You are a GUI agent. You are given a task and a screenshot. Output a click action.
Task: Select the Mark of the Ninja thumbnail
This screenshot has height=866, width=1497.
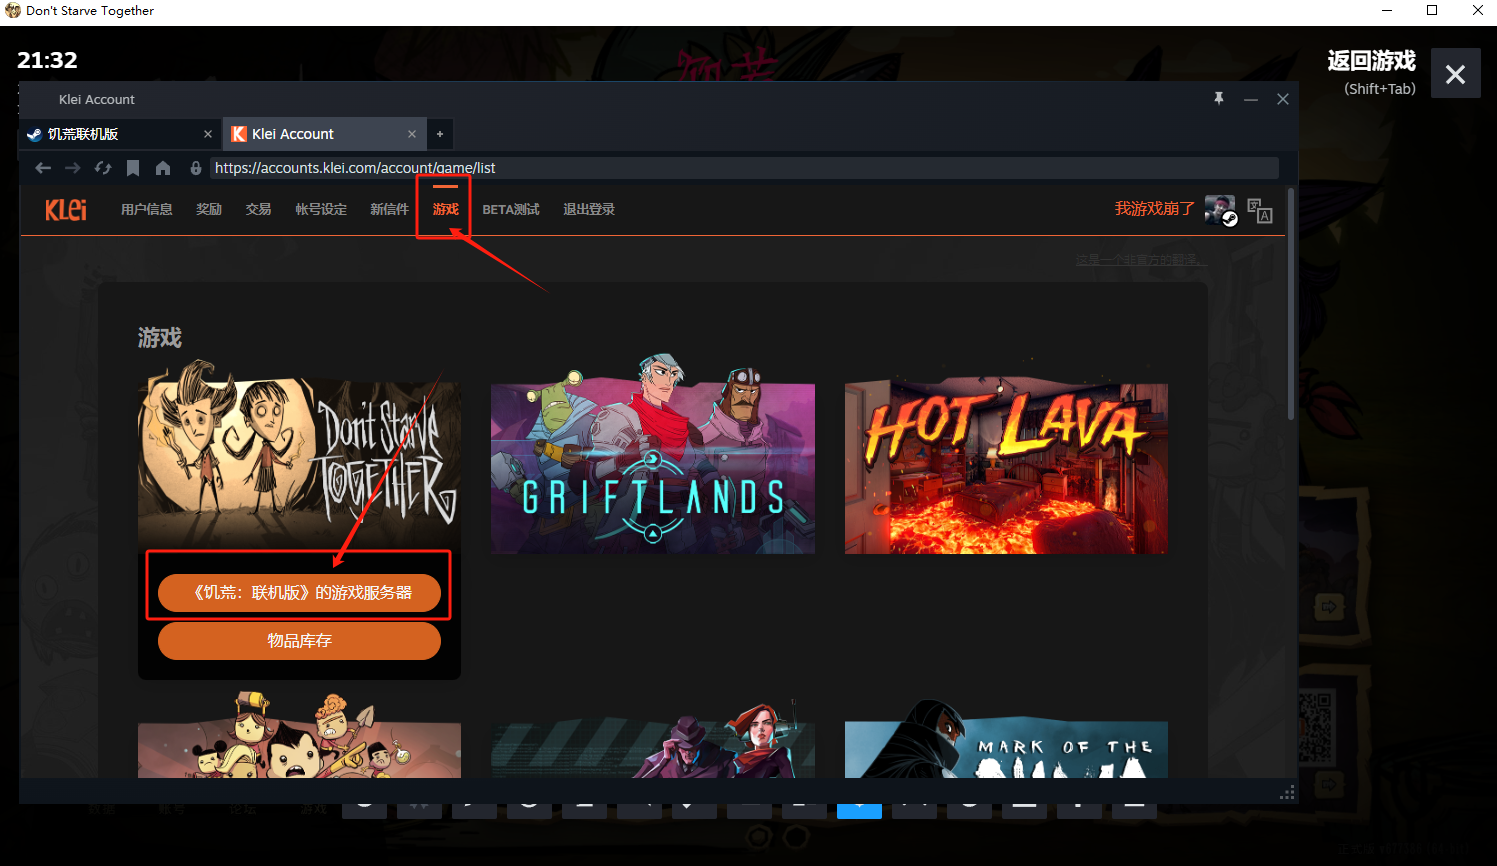click(x=1006, y=740)
